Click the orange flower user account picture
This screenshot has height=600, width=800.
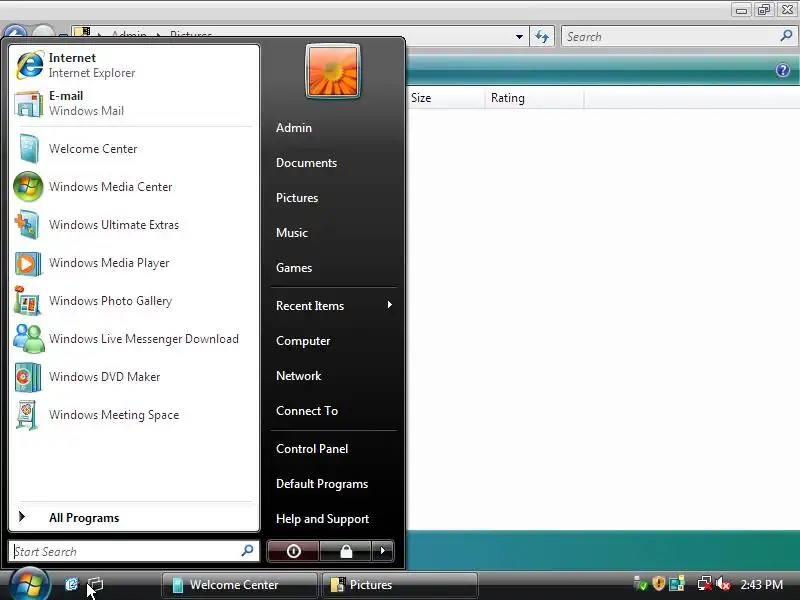point(333,71)
